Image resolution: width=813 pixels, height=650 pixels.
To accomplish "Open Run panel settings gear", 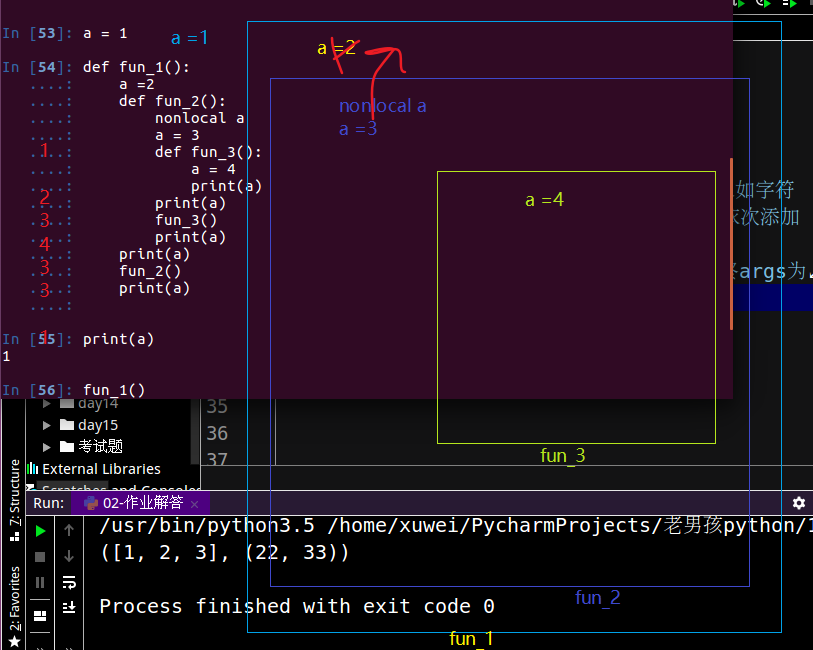I will point(799,503).
